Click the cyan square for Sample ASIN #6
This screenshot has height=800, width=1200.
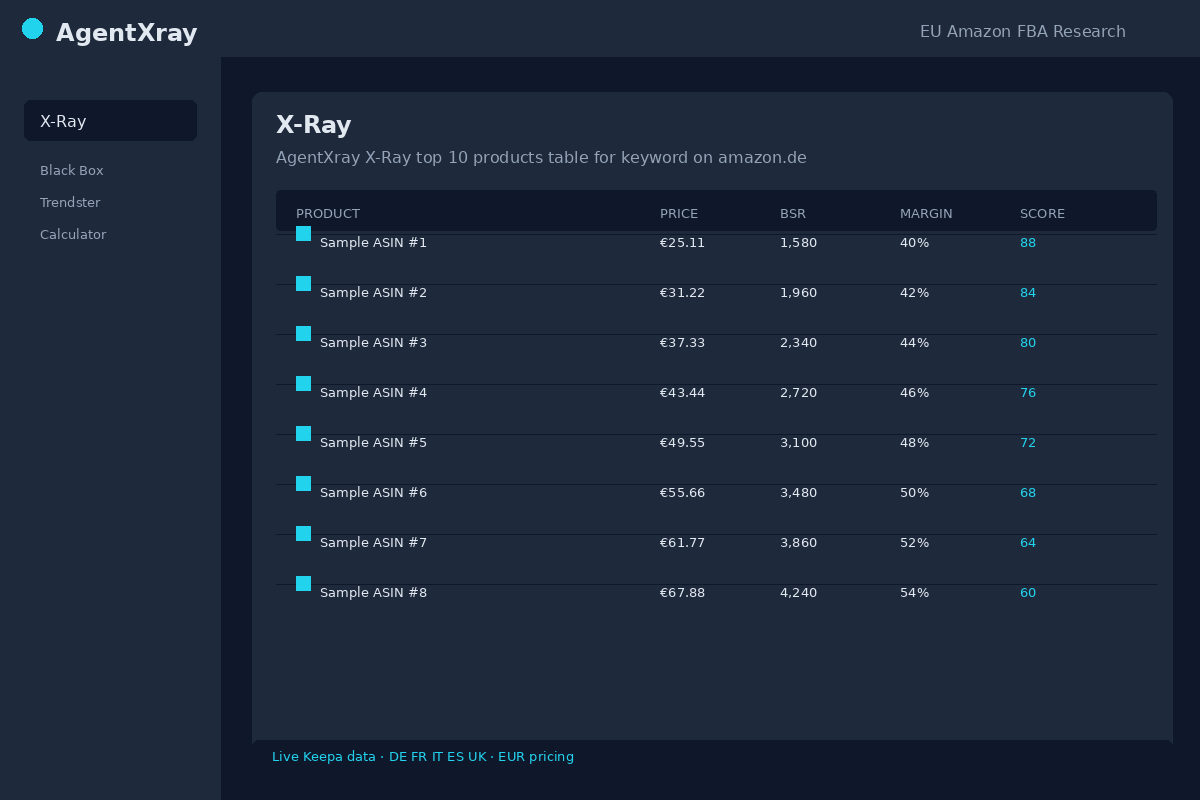coord(303,484)
